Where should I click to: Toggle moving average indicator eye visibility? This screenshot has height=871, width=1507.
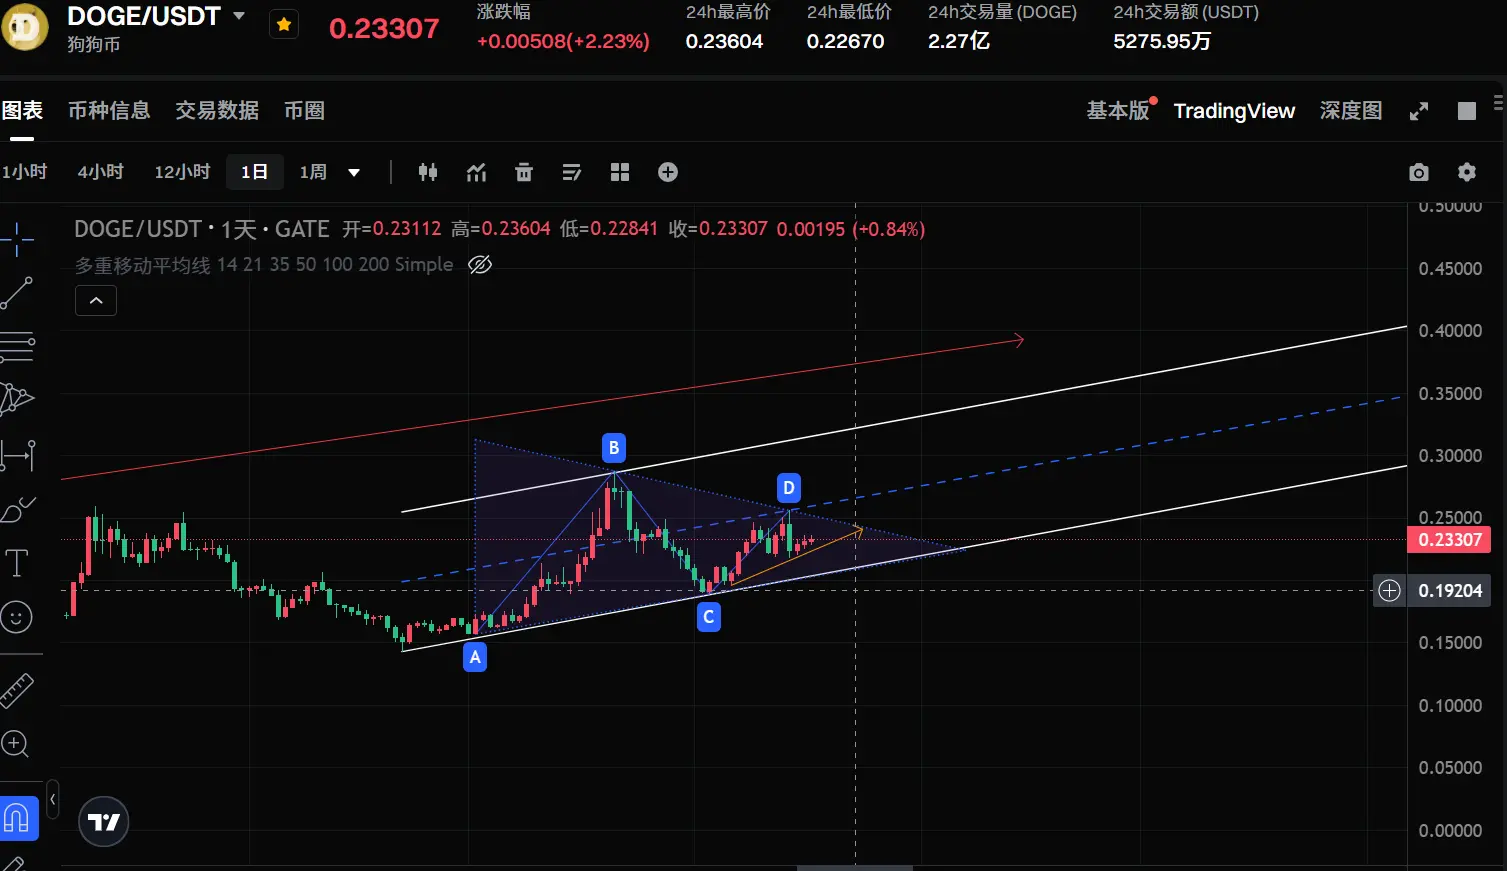tap(480, 265)
